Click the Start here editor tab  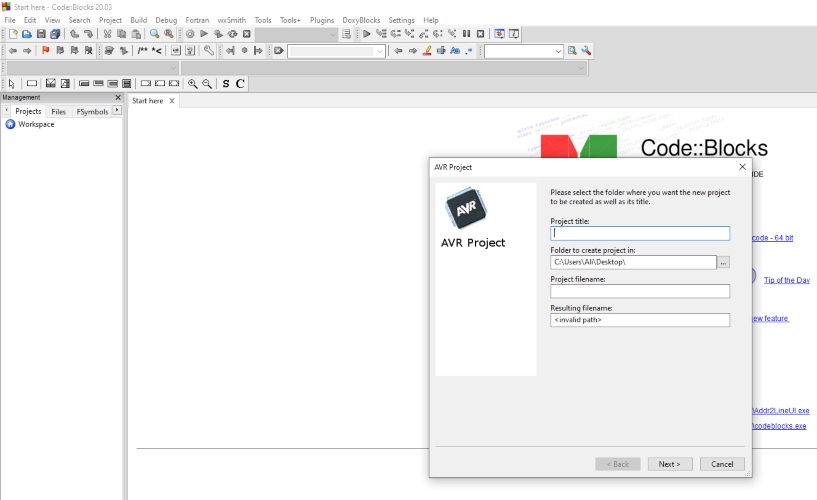coord(147,101)
